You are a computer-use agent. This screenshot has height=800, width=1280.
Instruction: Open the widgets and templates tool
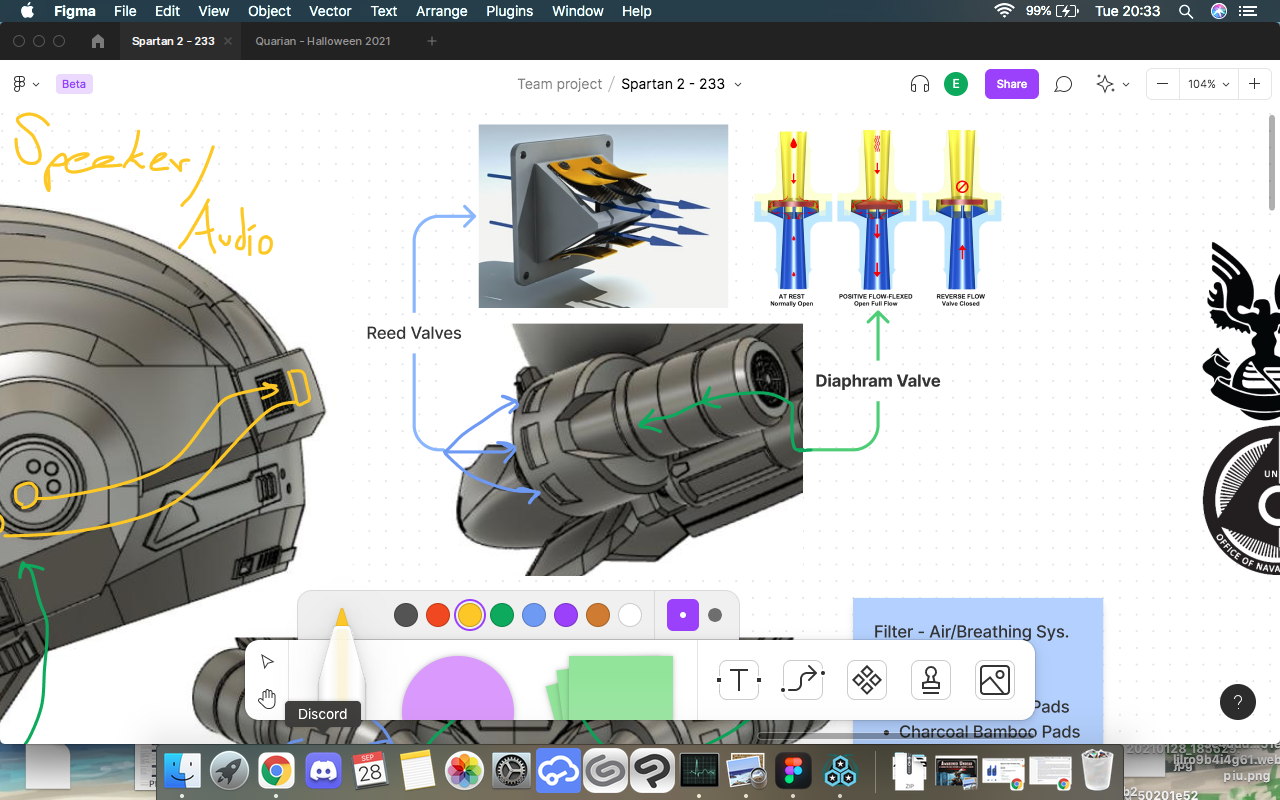pos(866,680)
